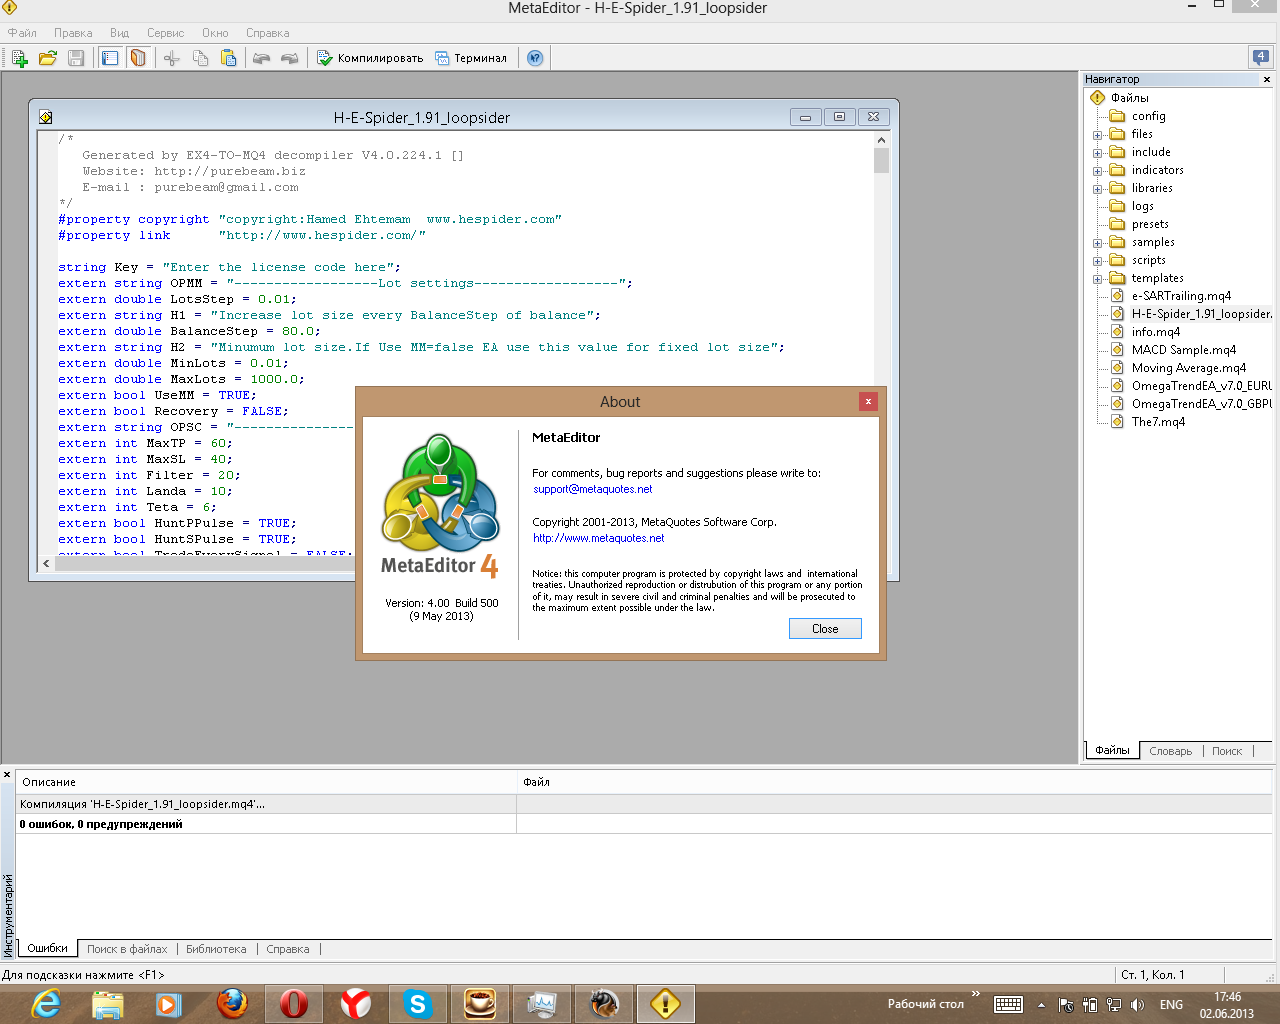Compile code with Компилировать button
Screen dimensions: 1280x1024
(x=370, y=58)
